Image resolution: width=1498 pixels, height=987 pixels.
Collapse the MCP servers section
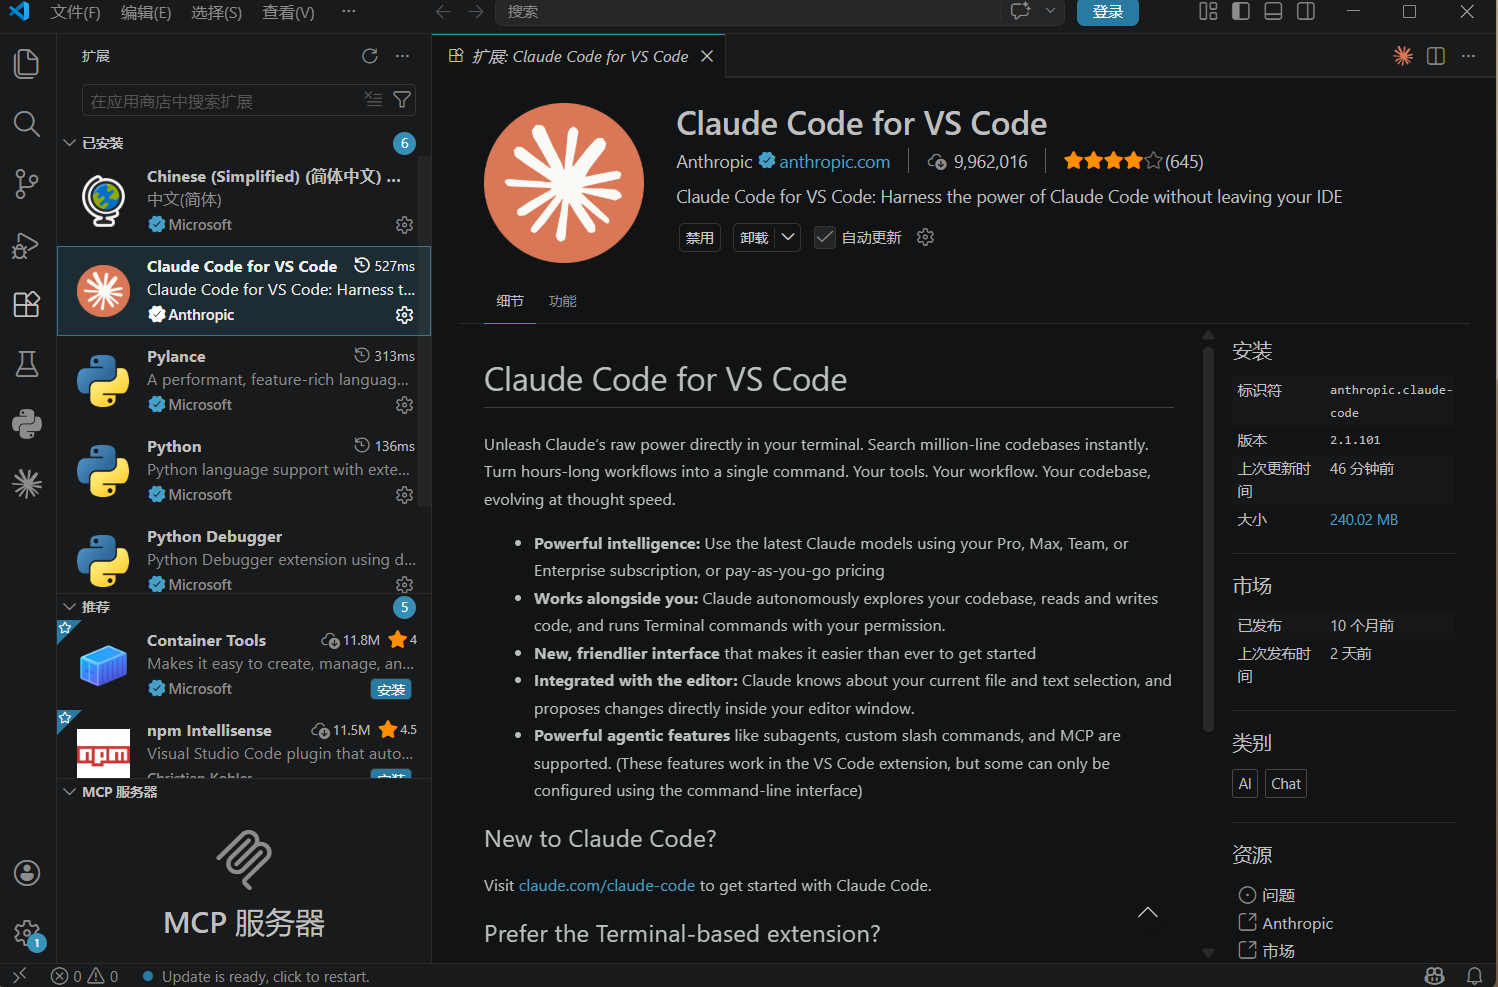70,792
